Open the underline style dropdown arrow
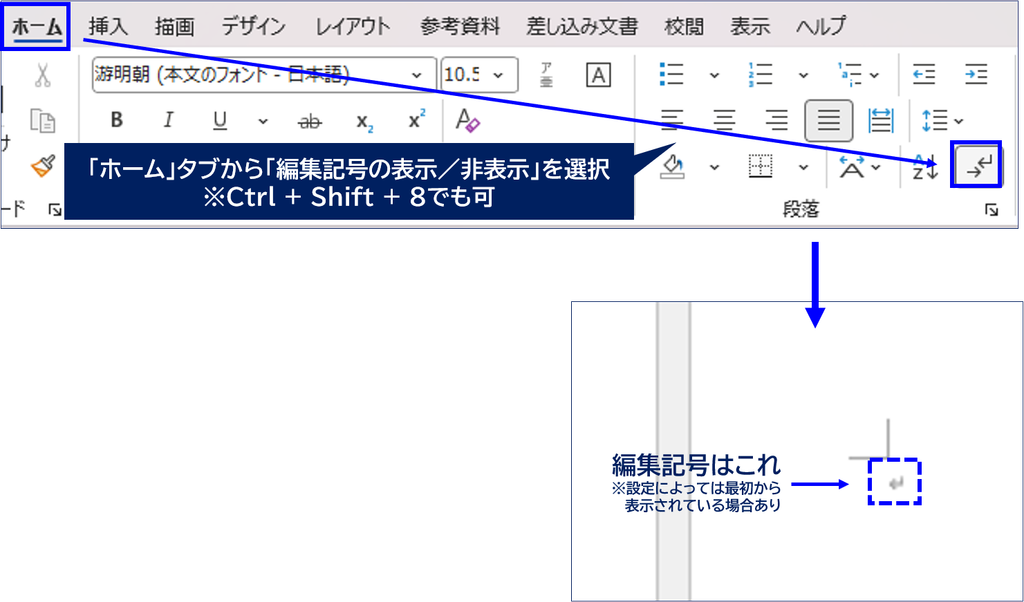The image size is (1024, 602). point(263,121)
